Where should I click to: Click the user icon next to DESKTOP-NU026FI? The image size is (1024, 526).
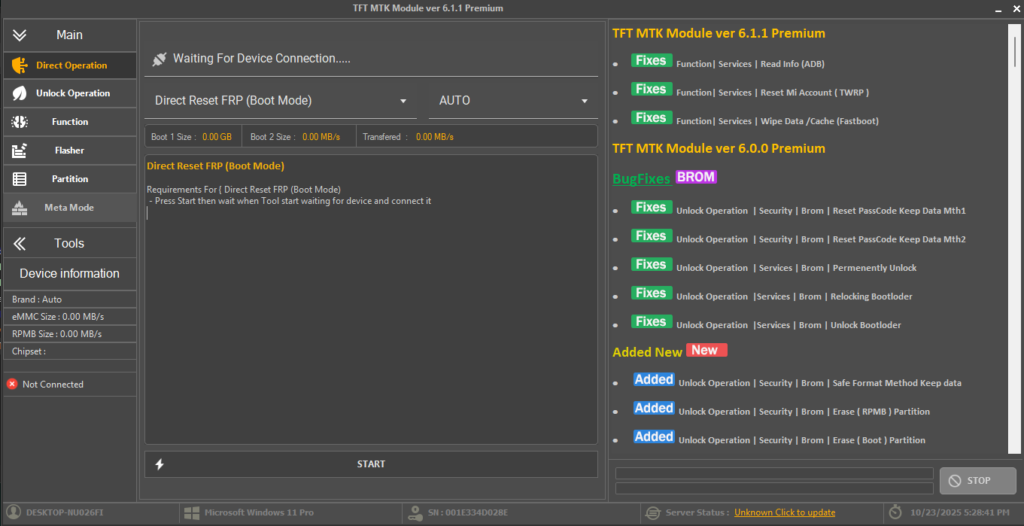13,513
